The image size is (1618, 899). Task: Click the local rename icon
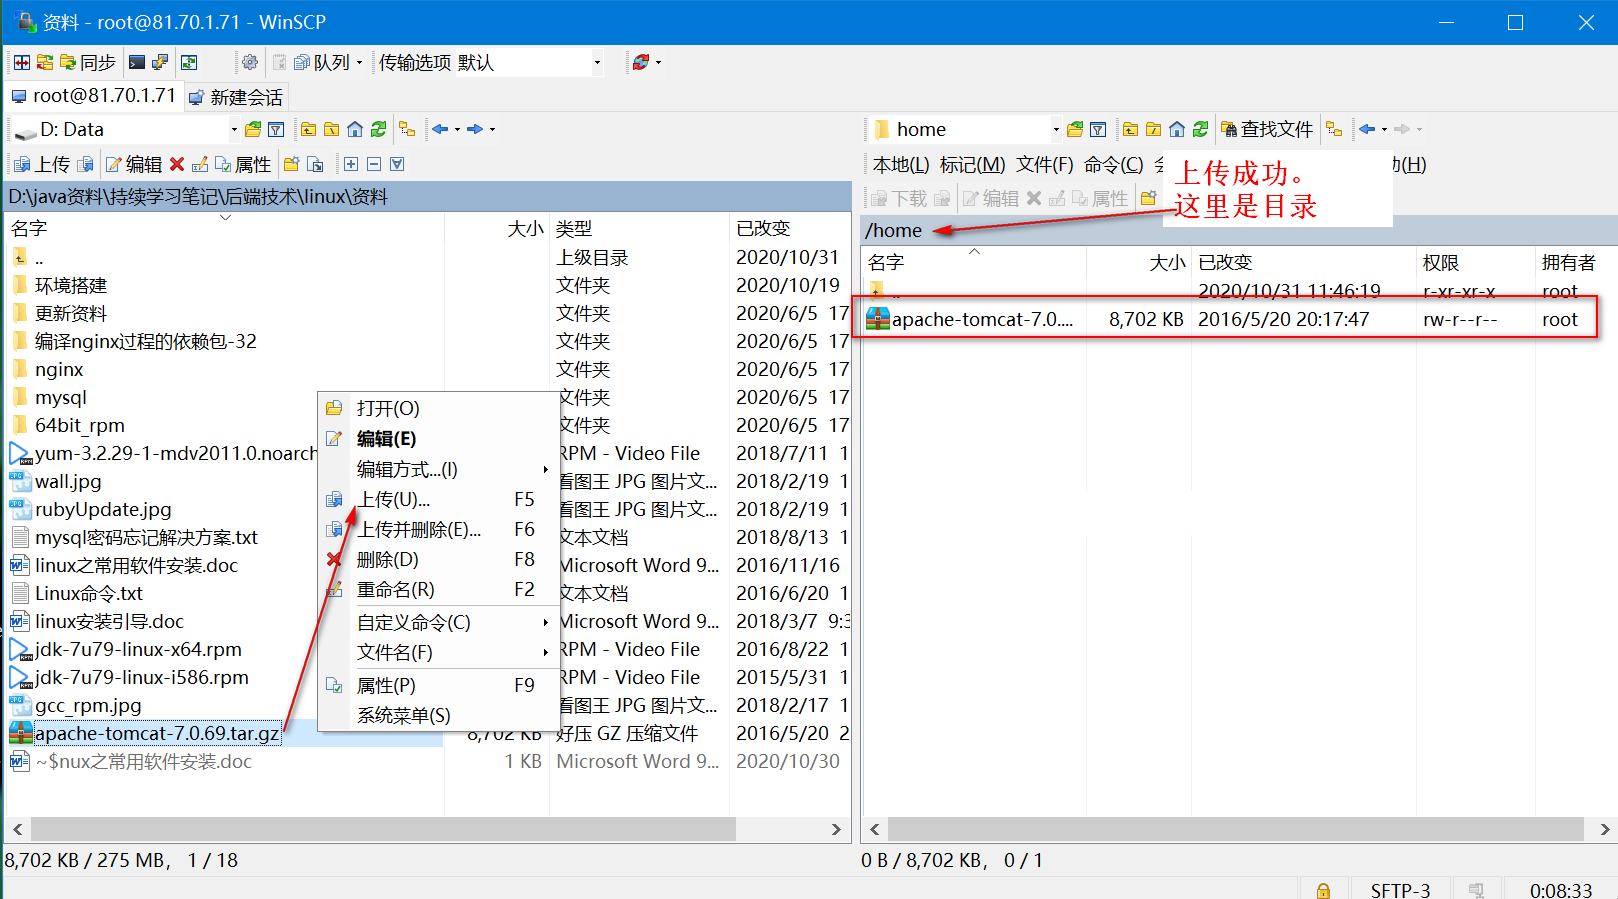point(200,164)
